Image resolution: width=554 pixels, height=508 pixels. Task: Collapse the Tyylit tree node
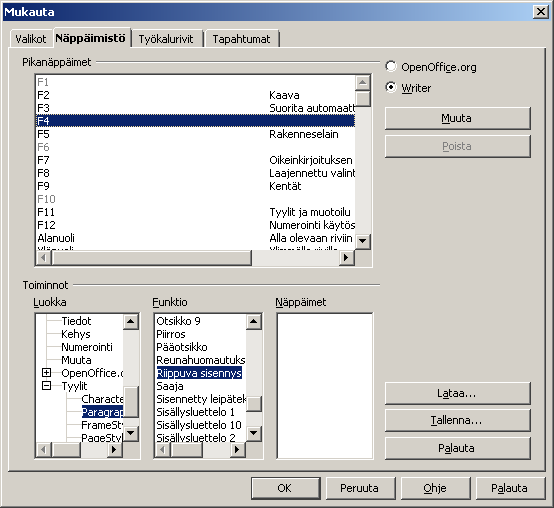pos(46,385)
